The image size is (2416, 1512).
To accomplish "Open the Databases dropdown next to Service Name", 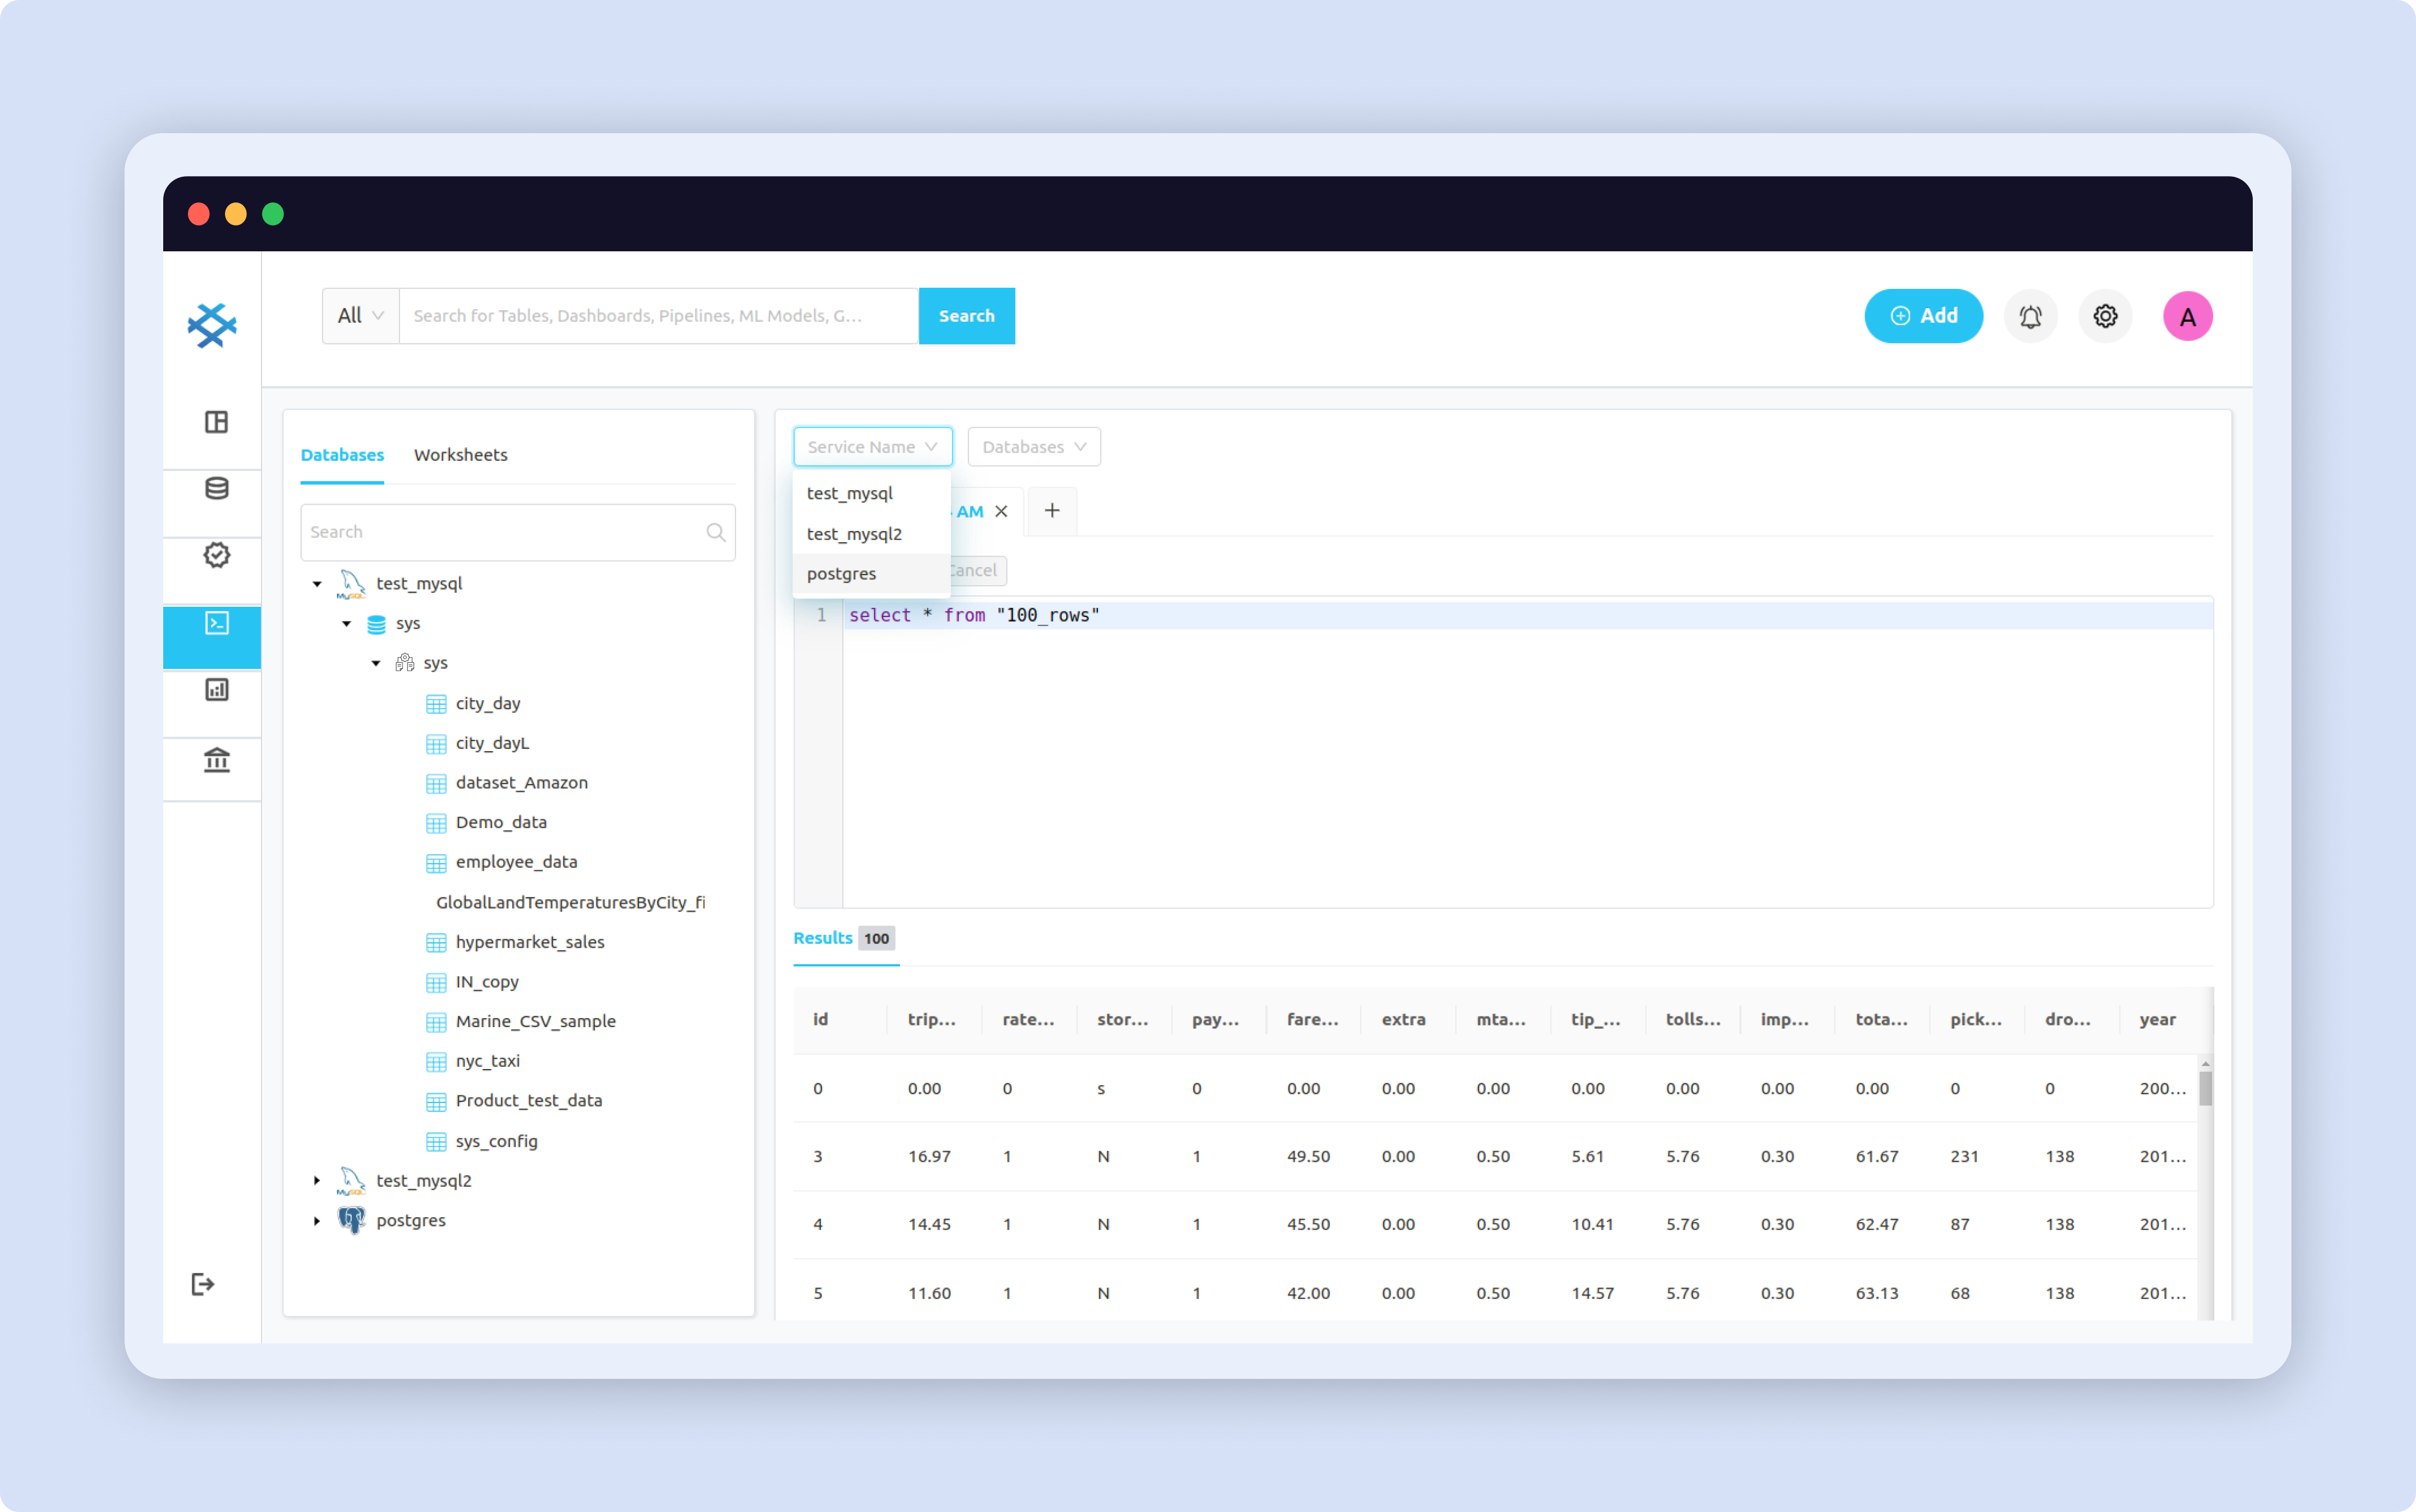I will [1033, 446].
